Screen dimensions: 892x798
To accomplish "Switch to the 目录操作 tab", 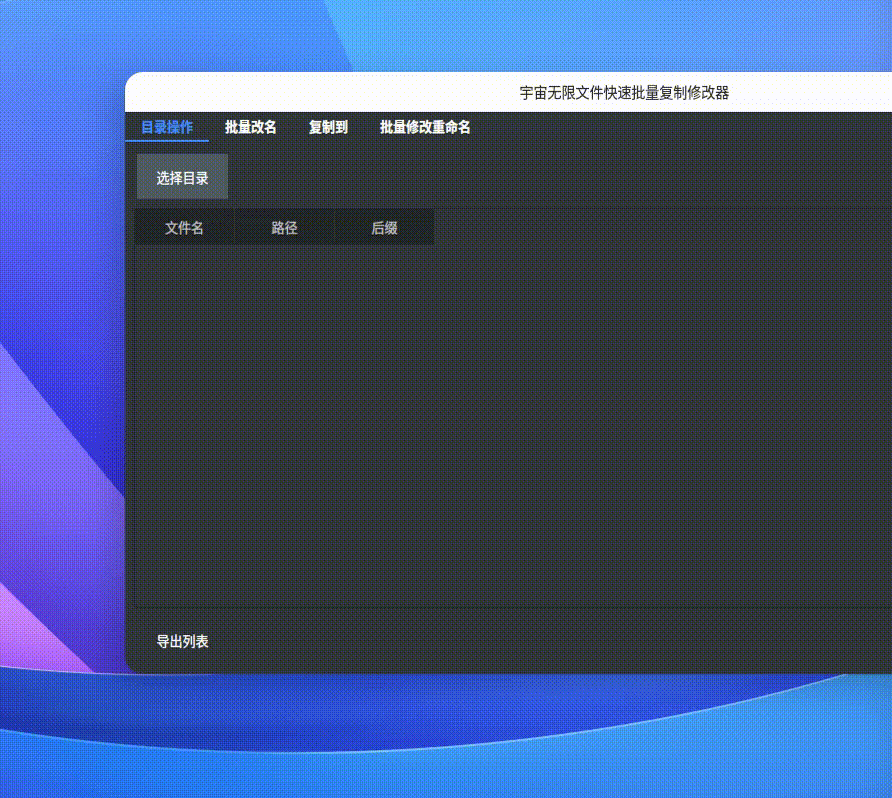I will pyautogui.click(x=167, y=127).
